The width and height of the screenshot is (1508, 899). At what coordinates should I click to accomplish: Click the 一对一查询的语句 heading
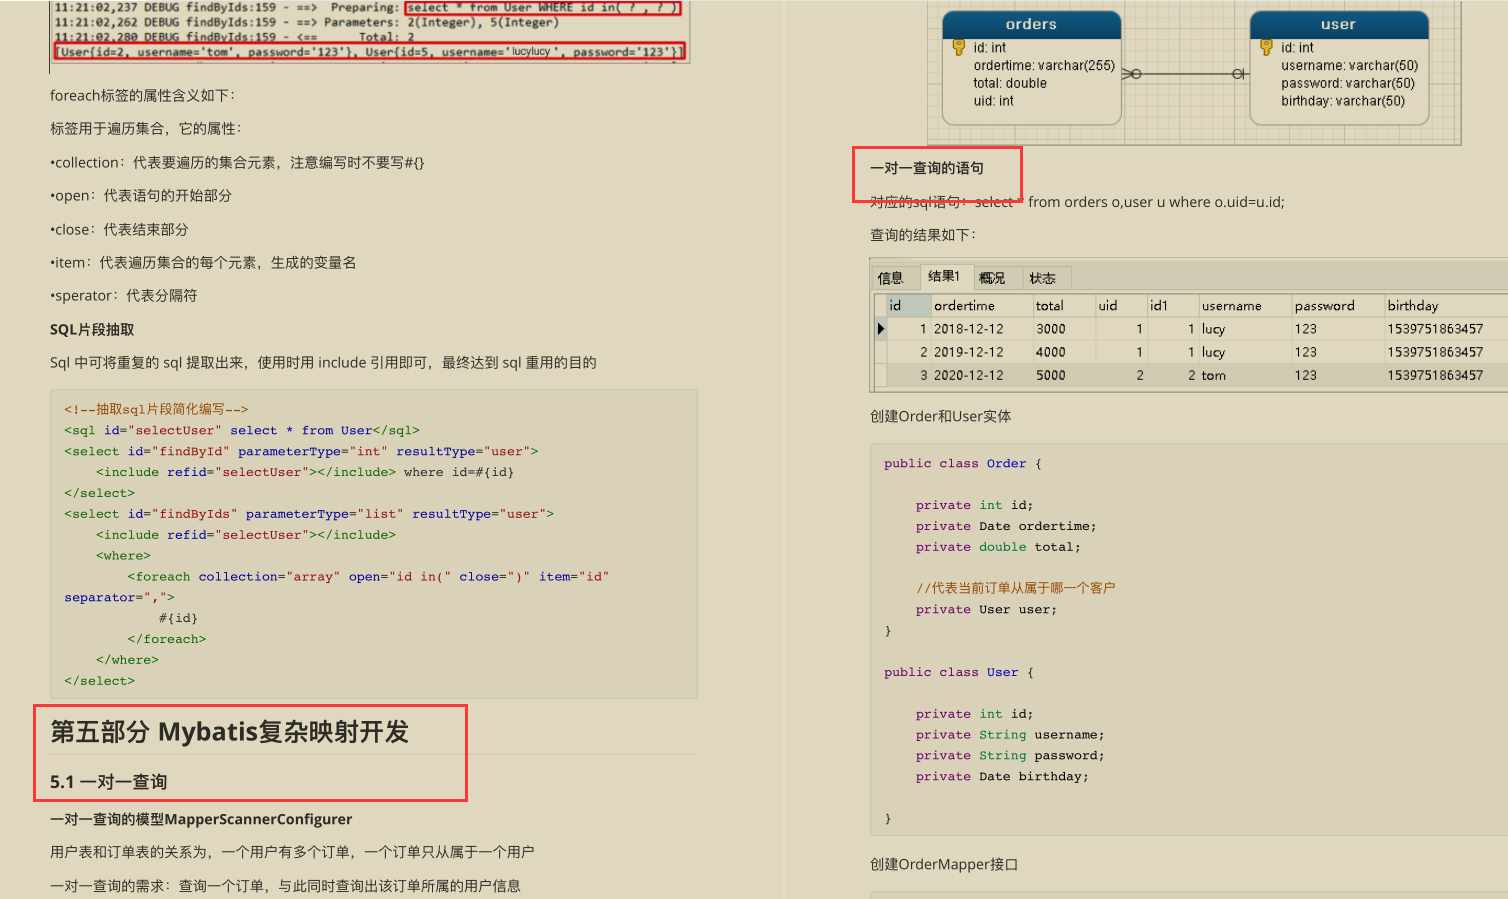[x=927, y=168]
